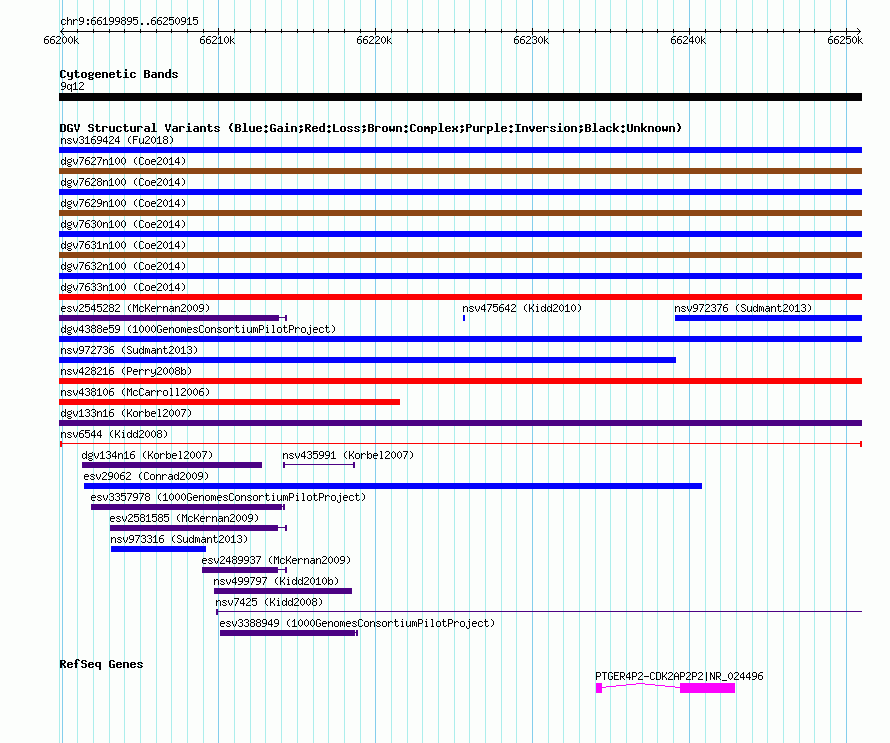Click the black 9q12 cytogenetic band bar
890x743 pixels.
pos(460,97)
